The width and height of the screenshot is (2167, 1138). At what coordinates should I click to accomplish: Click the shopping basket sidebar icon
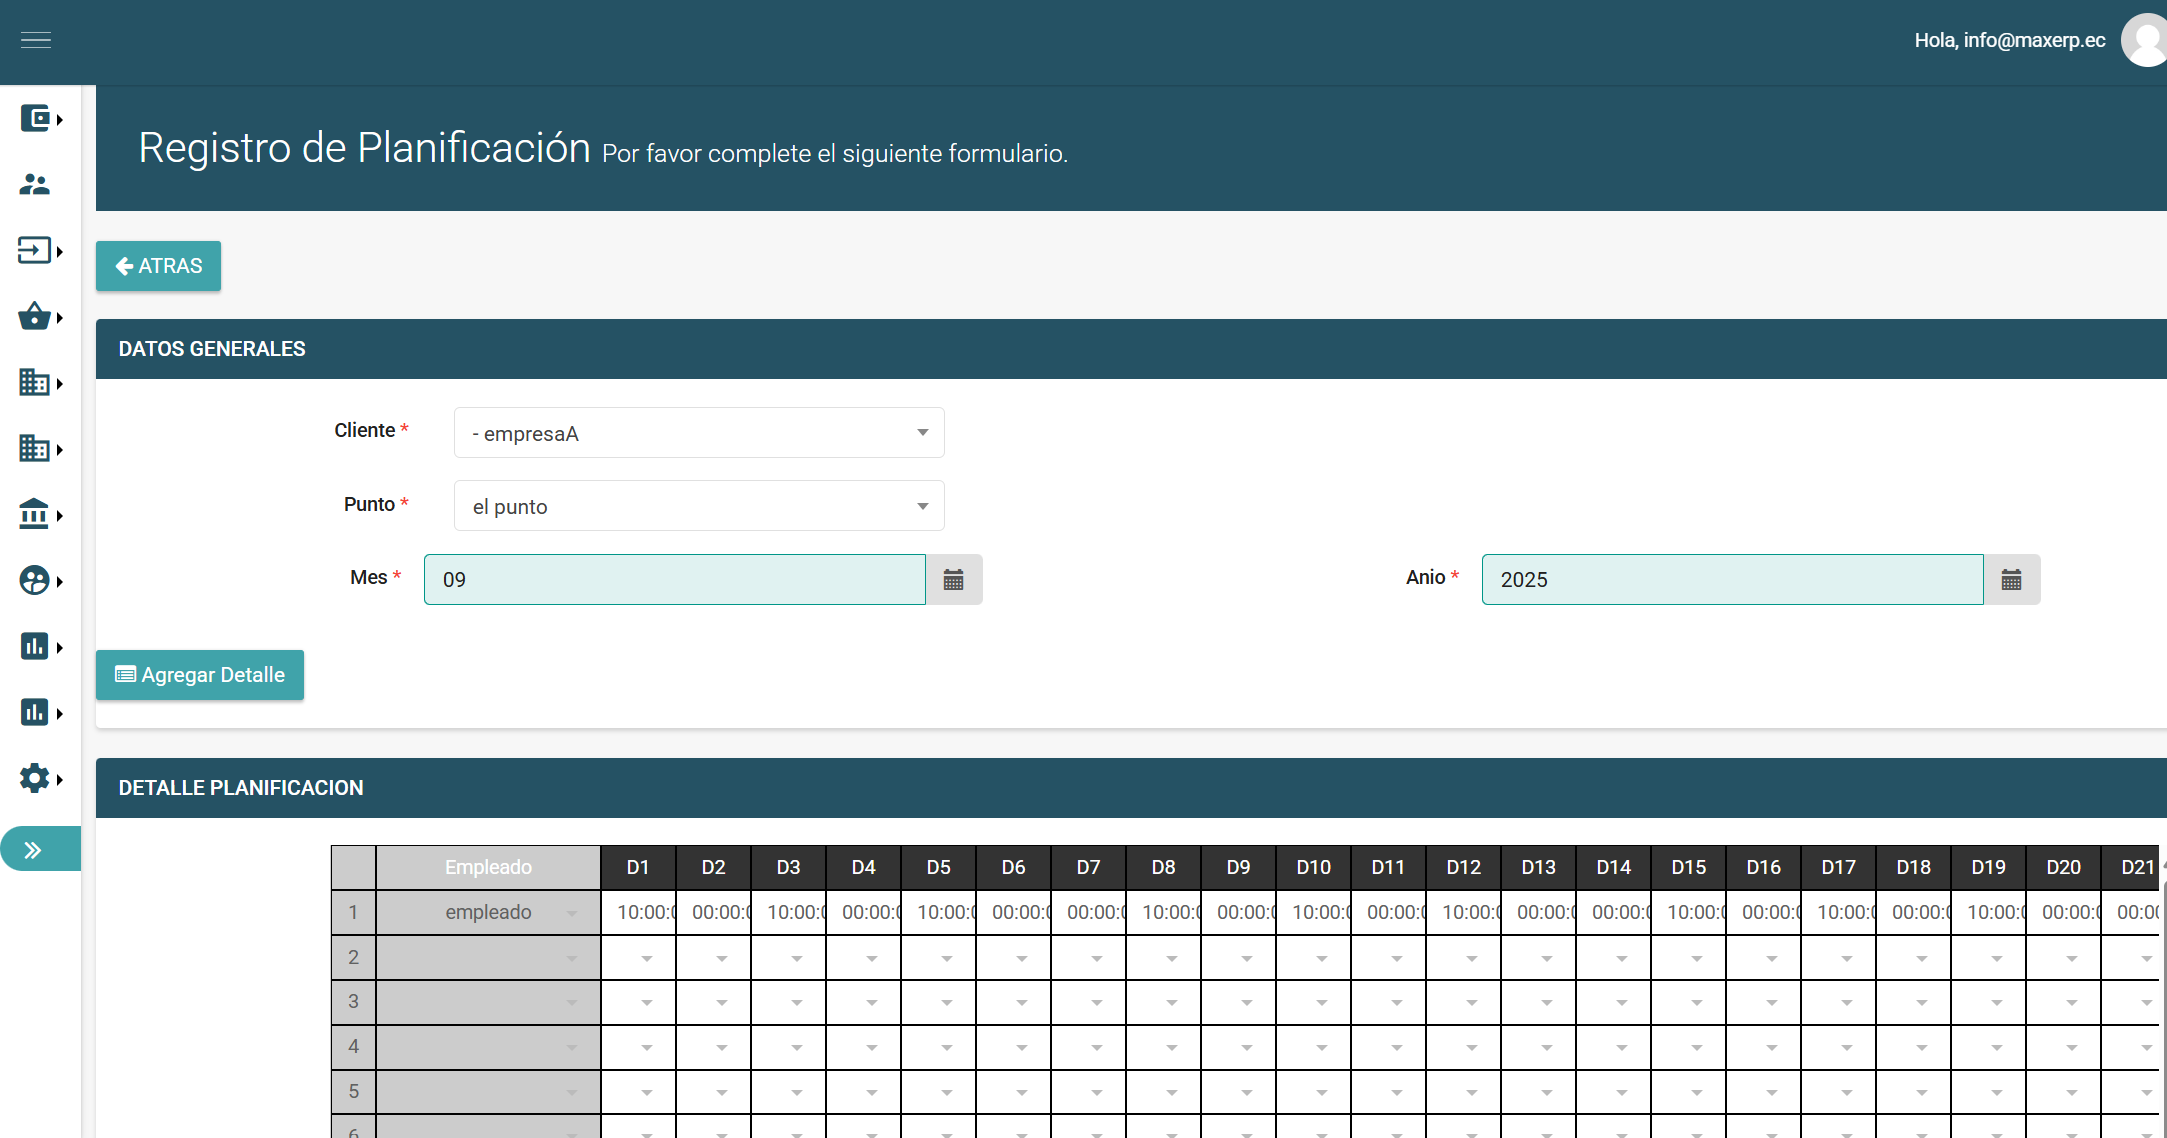[x=35, y=317]
